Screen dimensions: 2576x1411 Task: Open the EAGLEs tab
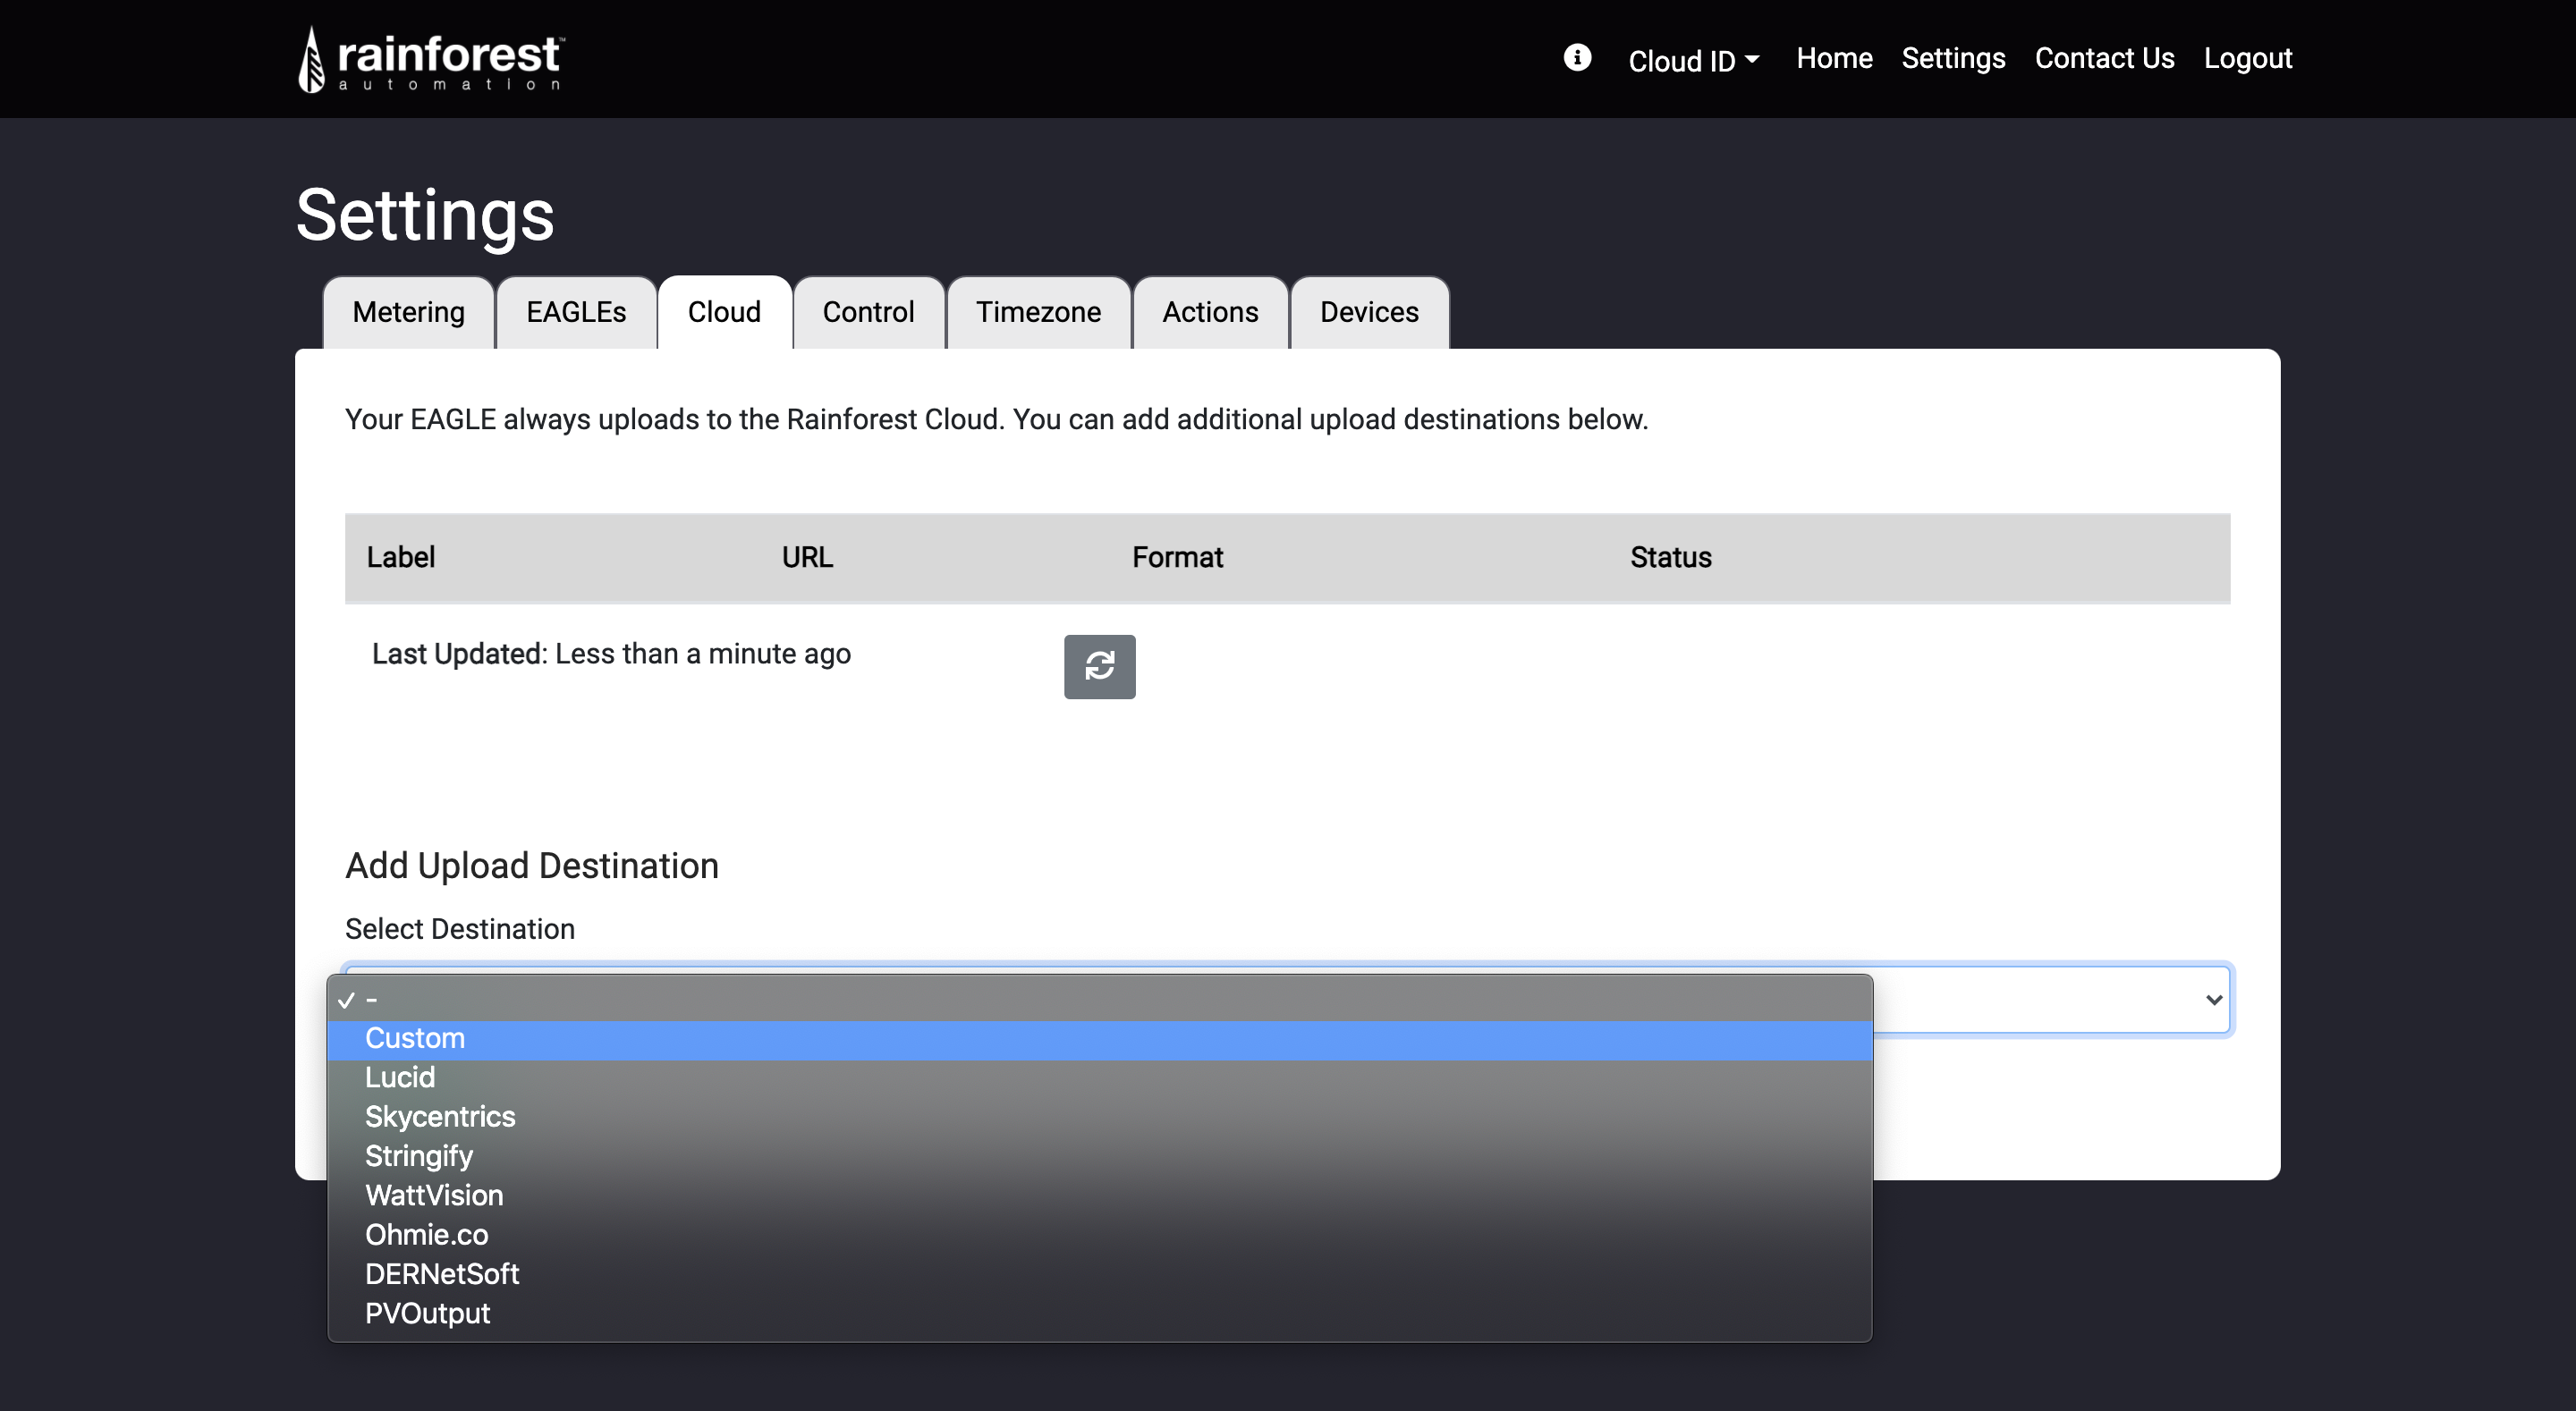[x=576, y=312]
